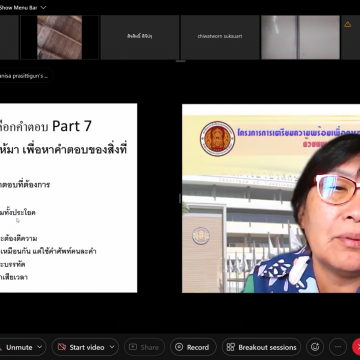Open the video options arrow beside Start video

(112, 347)
